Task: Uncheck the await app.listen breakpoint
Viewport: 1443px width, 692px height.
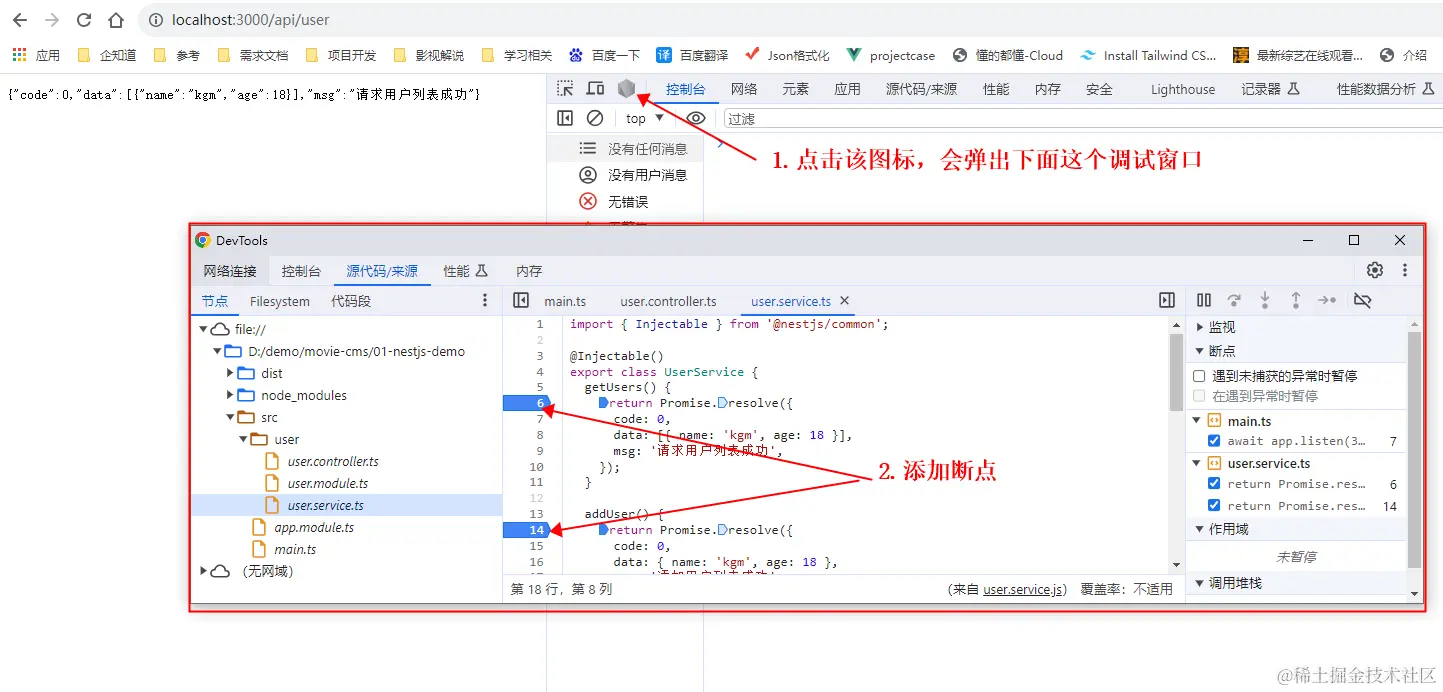Action: 1214,441
